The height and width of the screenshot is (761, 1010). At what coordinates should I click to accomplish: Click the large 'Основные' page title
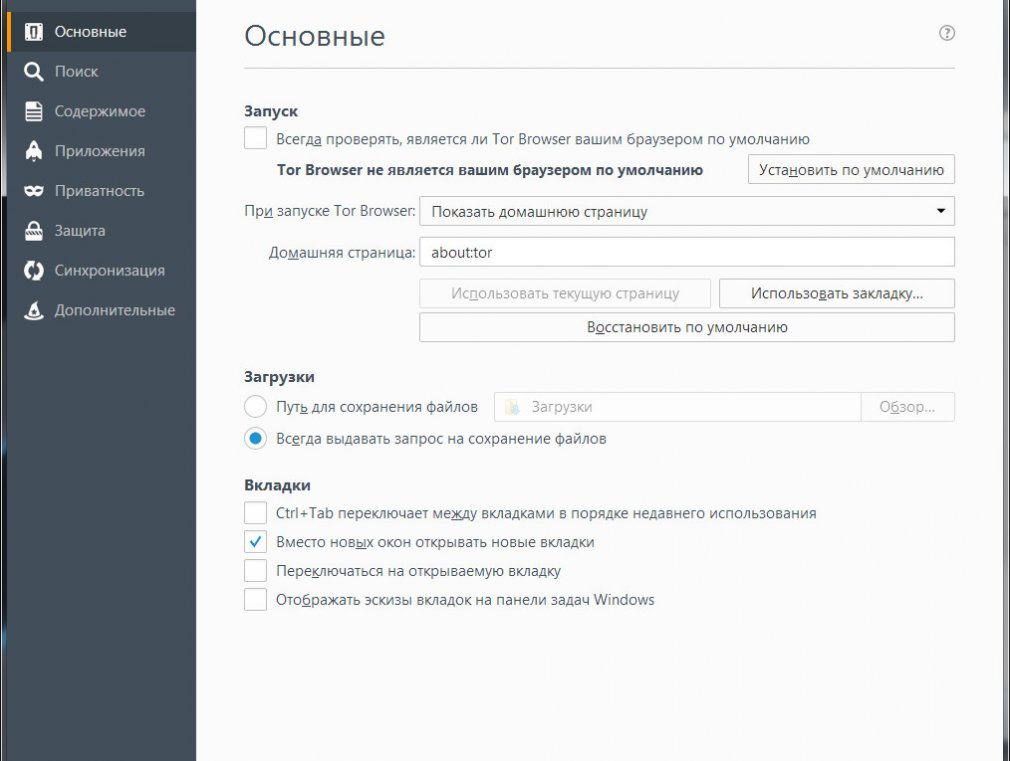(x=314, y=35)
